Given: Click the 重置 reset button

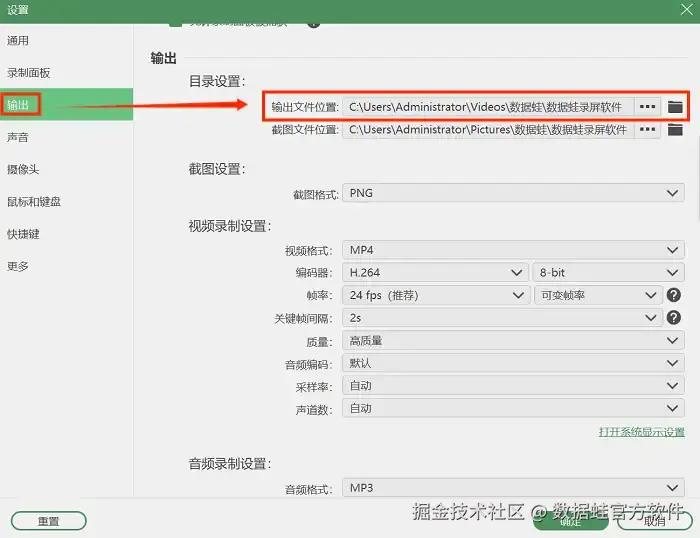Looking at the screenshot, I should click(48, 521).
